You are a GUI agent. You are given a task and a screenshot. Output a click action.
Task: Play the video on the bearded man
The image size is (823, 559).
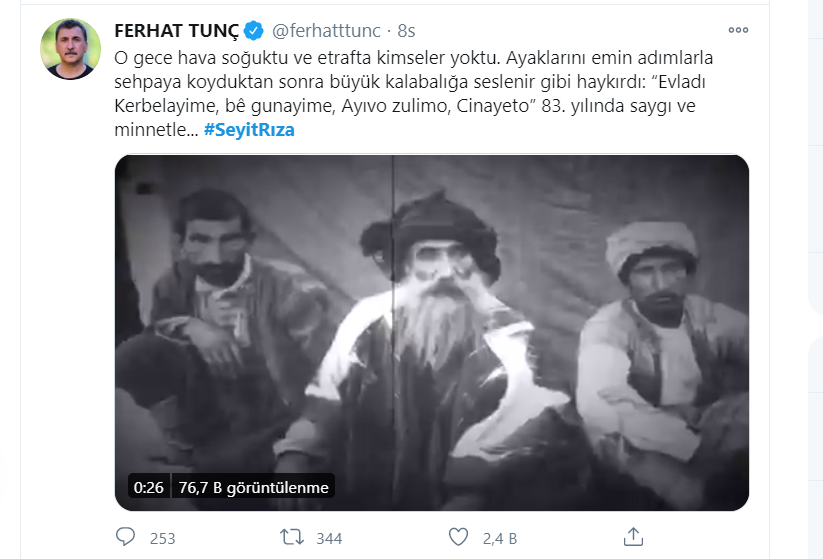pos(431,332)
